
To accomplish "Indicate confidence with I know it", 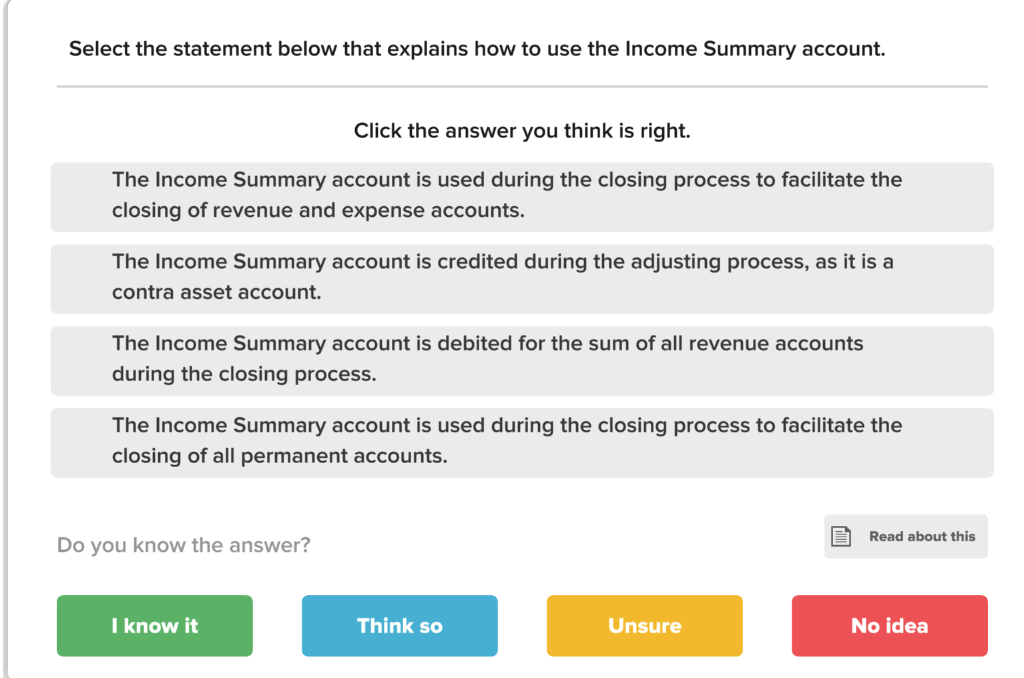I will pyautogui.click(x=154, y=625).
